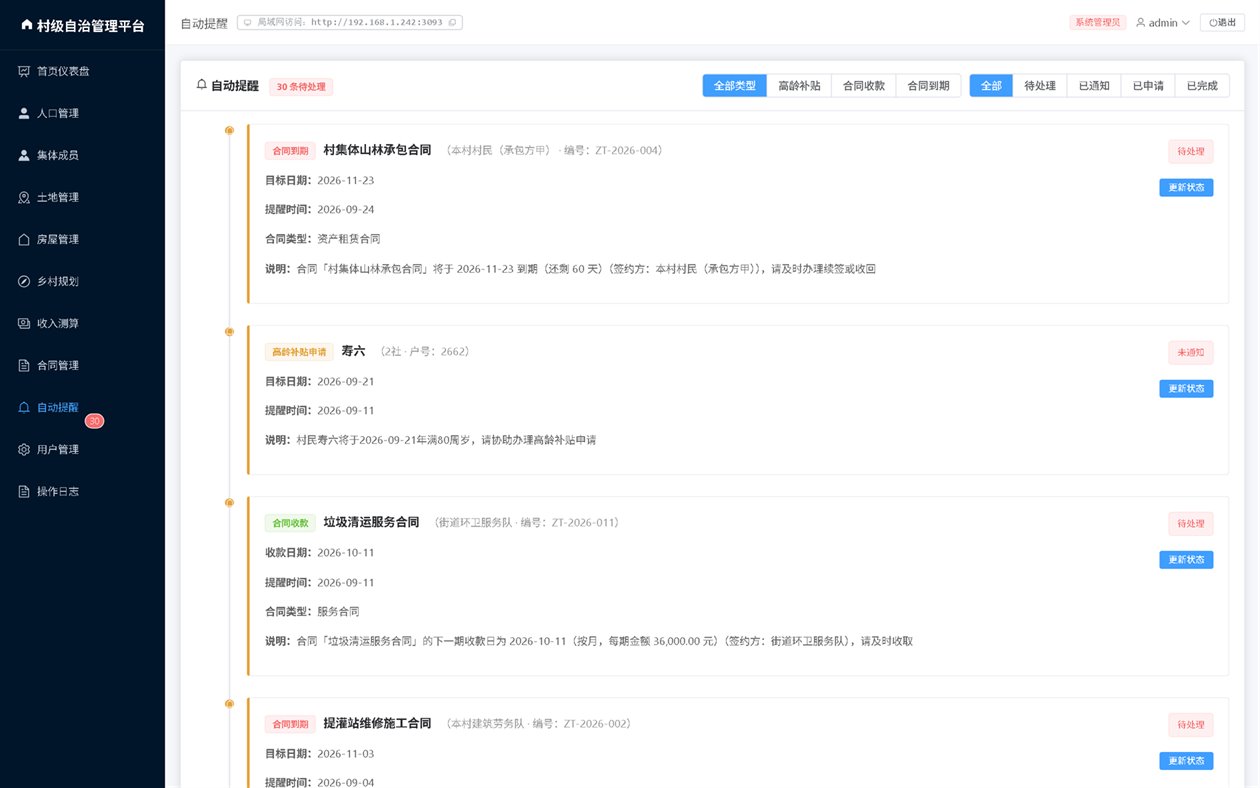Click the name 寿六
Image resolution: width=1260 pixels, height=788 pixels.
pyautogui.click(x=353, y=351)
